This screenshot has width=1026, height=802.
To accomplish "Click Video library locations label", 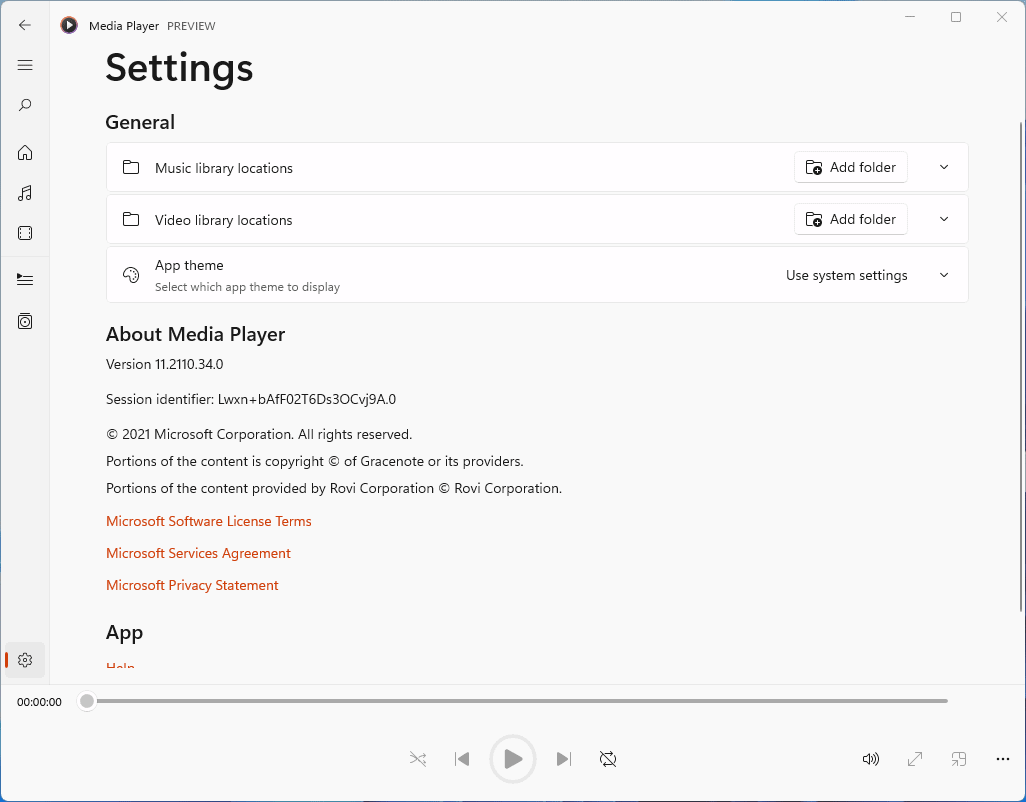I will (224, 220).
